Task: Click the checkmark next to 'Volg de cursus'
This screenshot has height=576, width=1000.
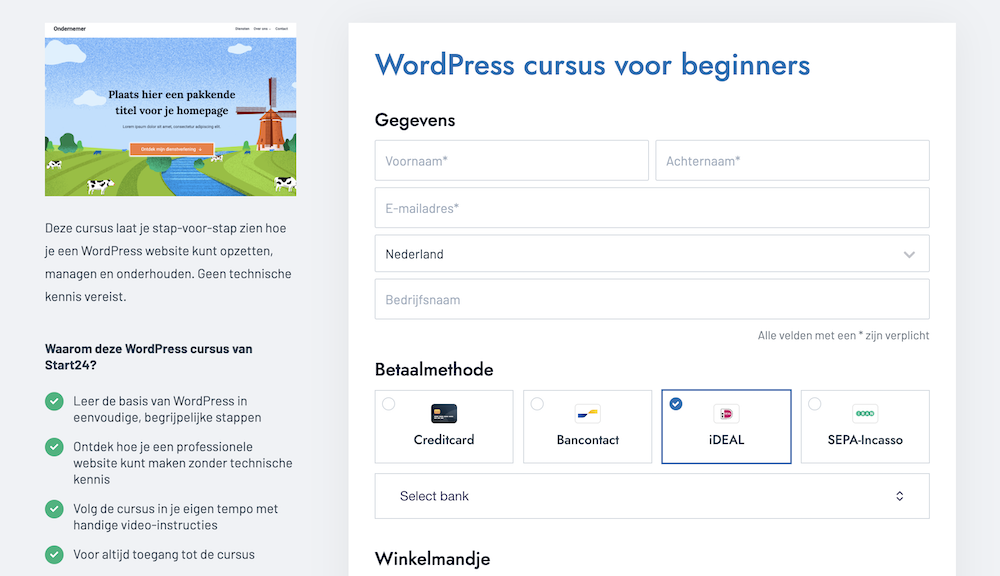Action: (54, 510)
